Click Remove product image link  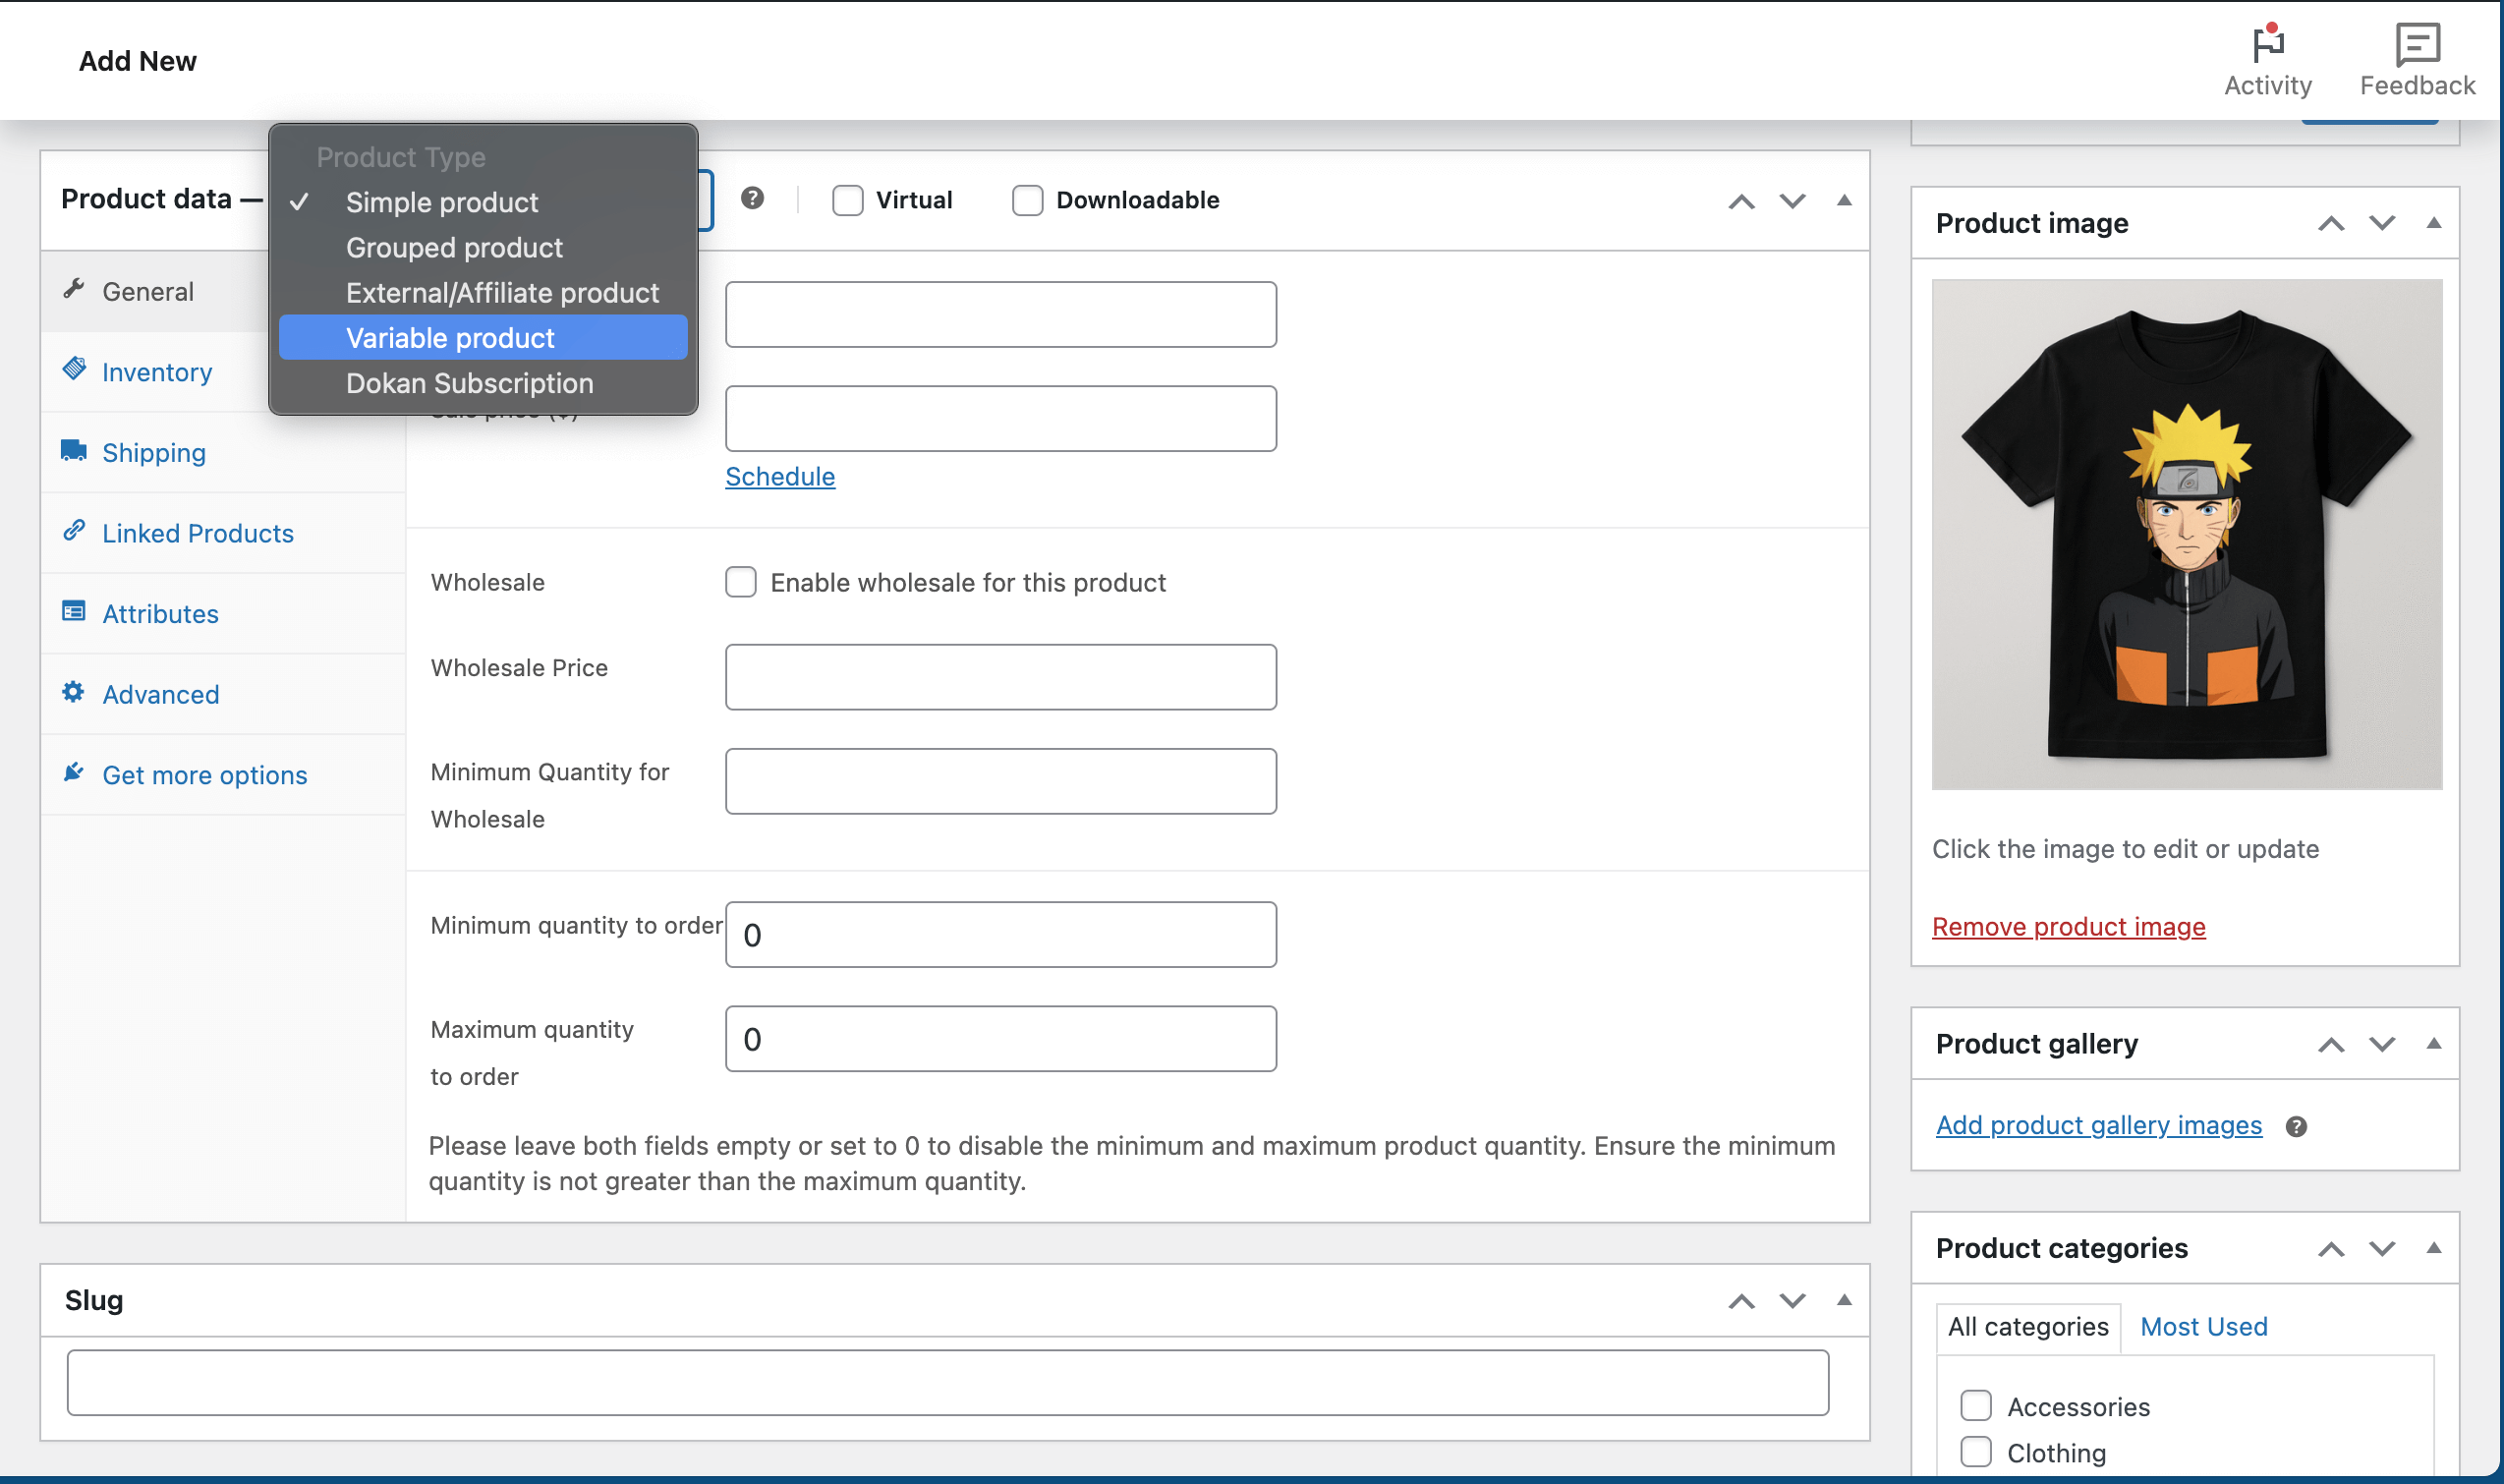point(2068,927)
